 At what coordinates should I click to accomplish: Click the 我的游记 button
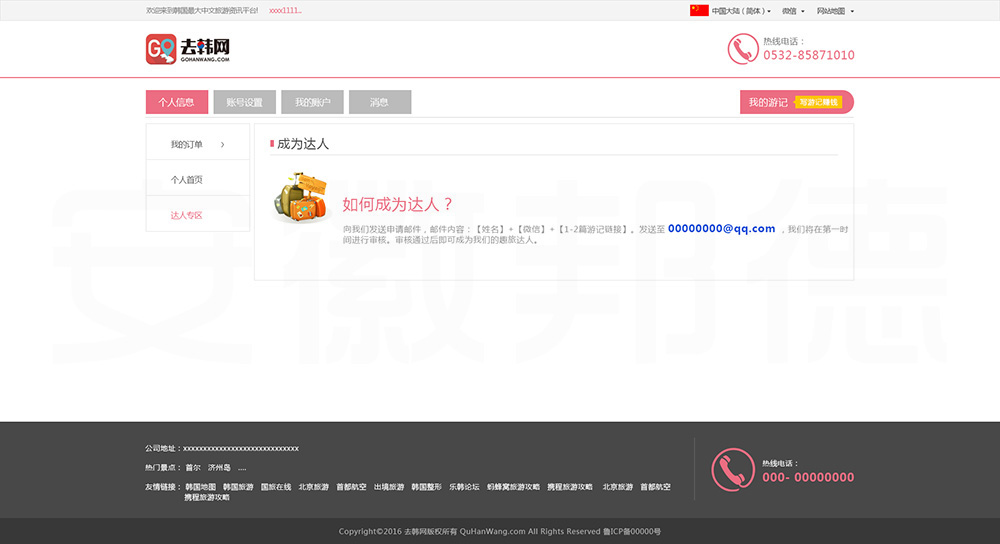click(767, 102)
